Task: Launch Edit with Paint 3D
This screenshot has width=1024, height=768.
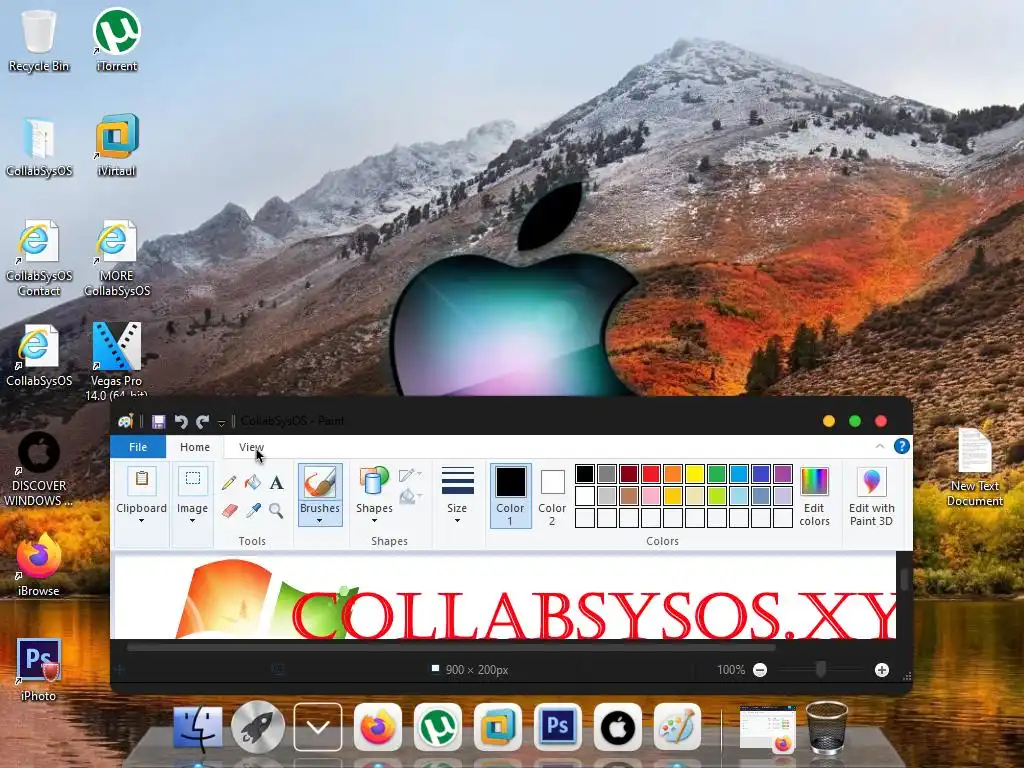Action: click(x=871, y=496)
